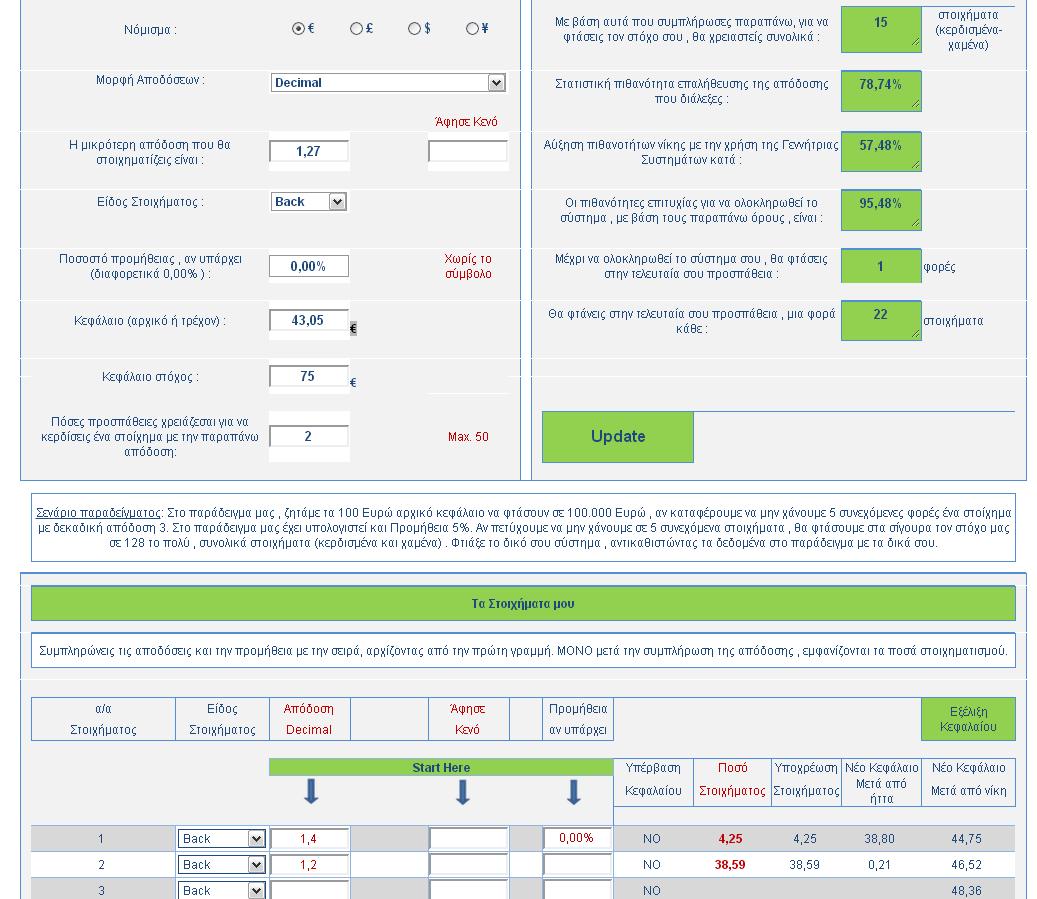Click the value 0,21 after loss in row 2
Screen dimensions: 1037x899
tap(879, 865)
